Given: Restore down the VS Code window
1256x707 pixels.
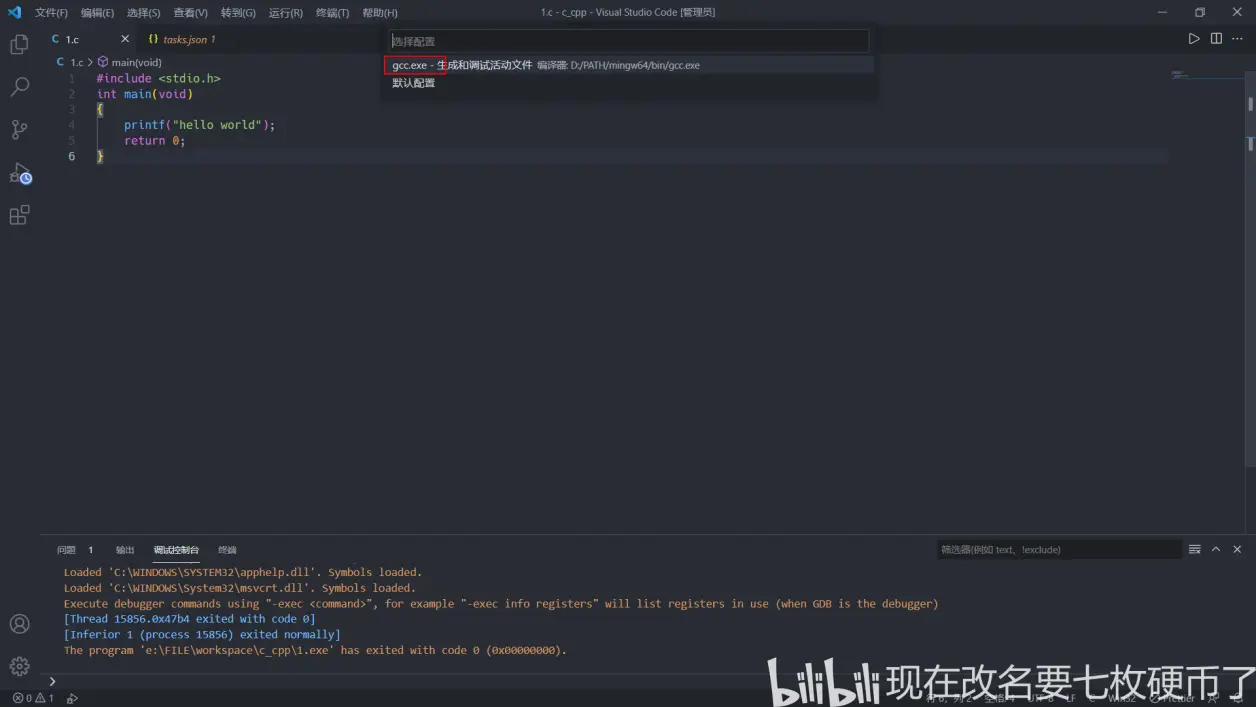Looking at the screenshot, I should click(1199, 12).
